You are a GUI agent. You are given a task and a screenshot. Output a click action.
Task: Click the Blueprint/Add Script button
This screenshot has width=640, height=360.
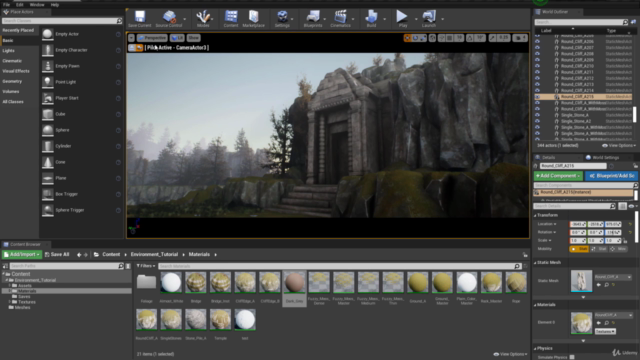pos(611,176)
